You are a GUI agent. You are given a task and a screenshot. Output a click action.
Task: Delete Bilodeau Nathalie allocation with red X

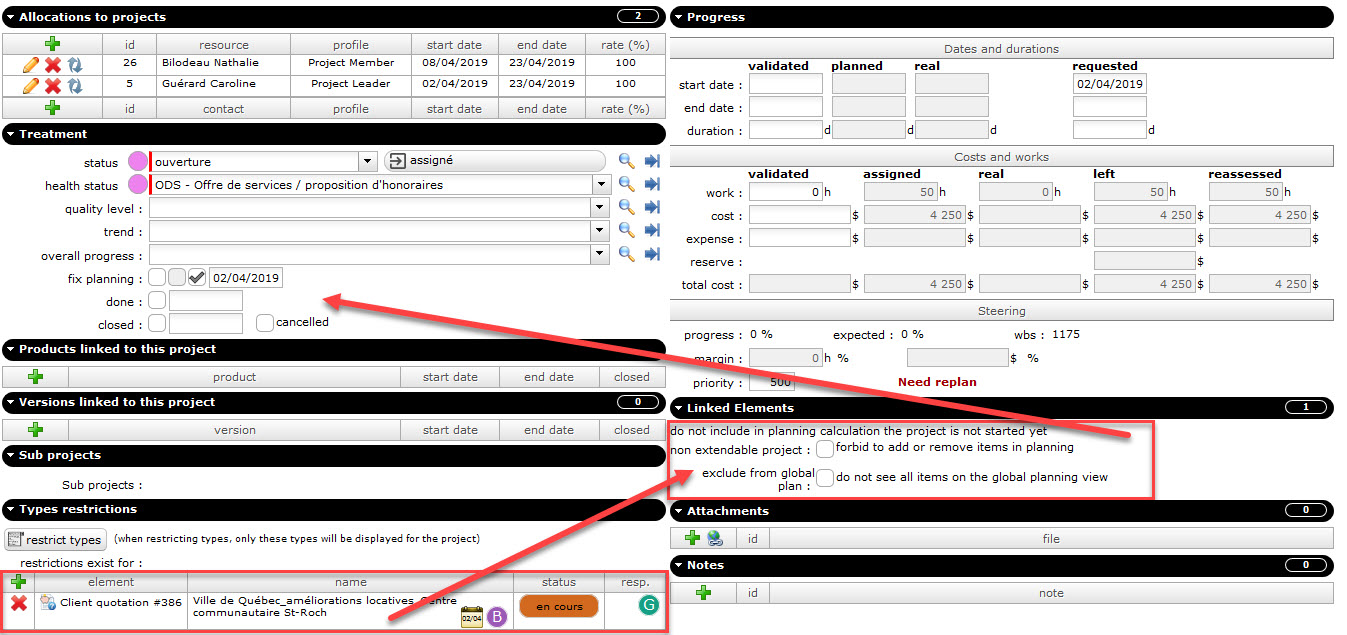point(53,65)
